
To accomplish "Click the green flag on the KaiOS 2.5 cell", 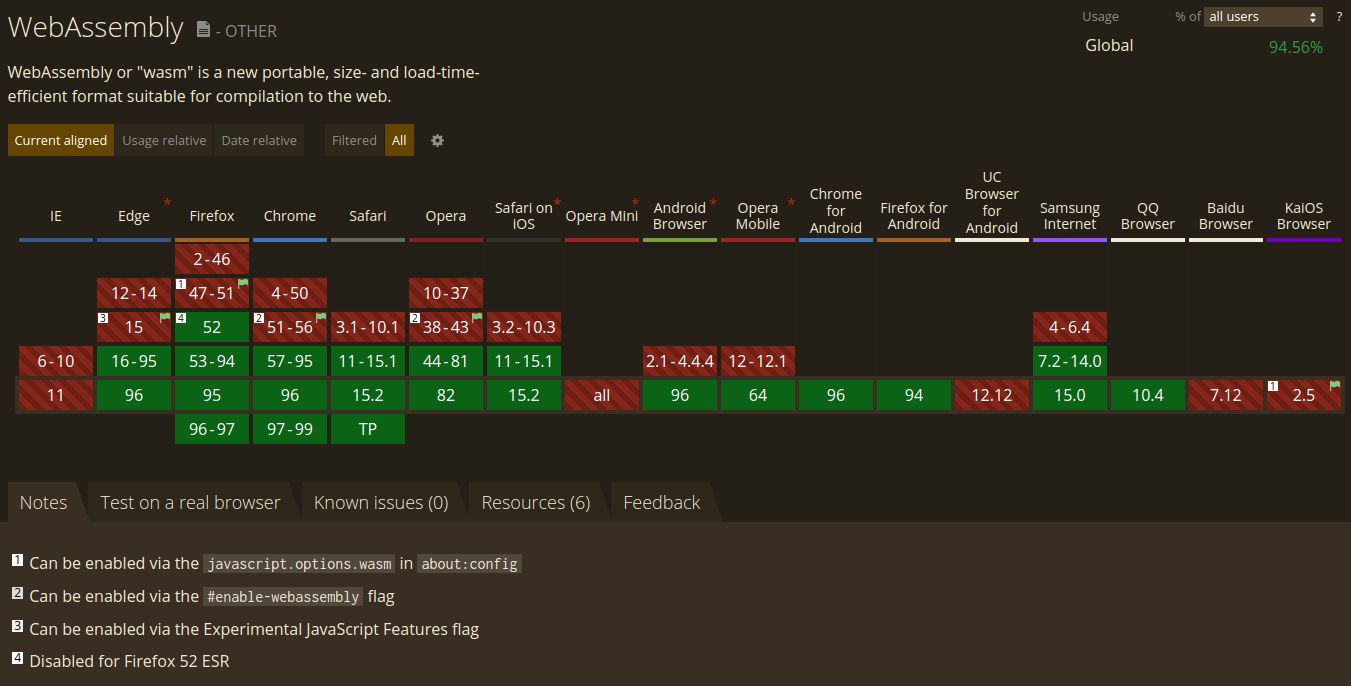I will pos(1335,386).
